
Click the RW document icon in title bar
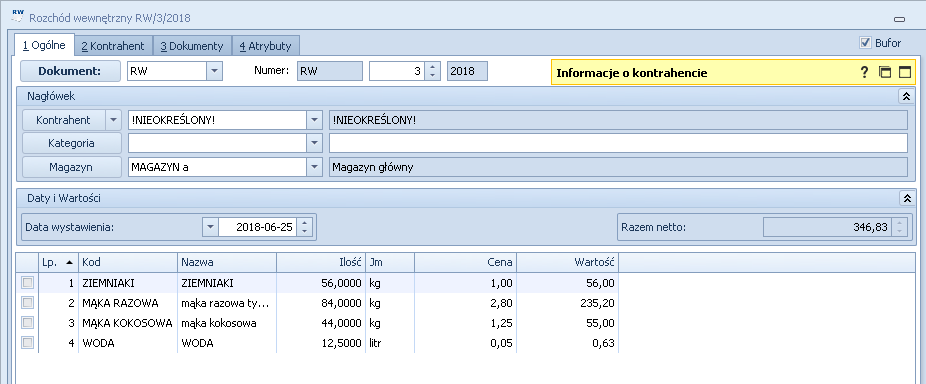(18, 15)
